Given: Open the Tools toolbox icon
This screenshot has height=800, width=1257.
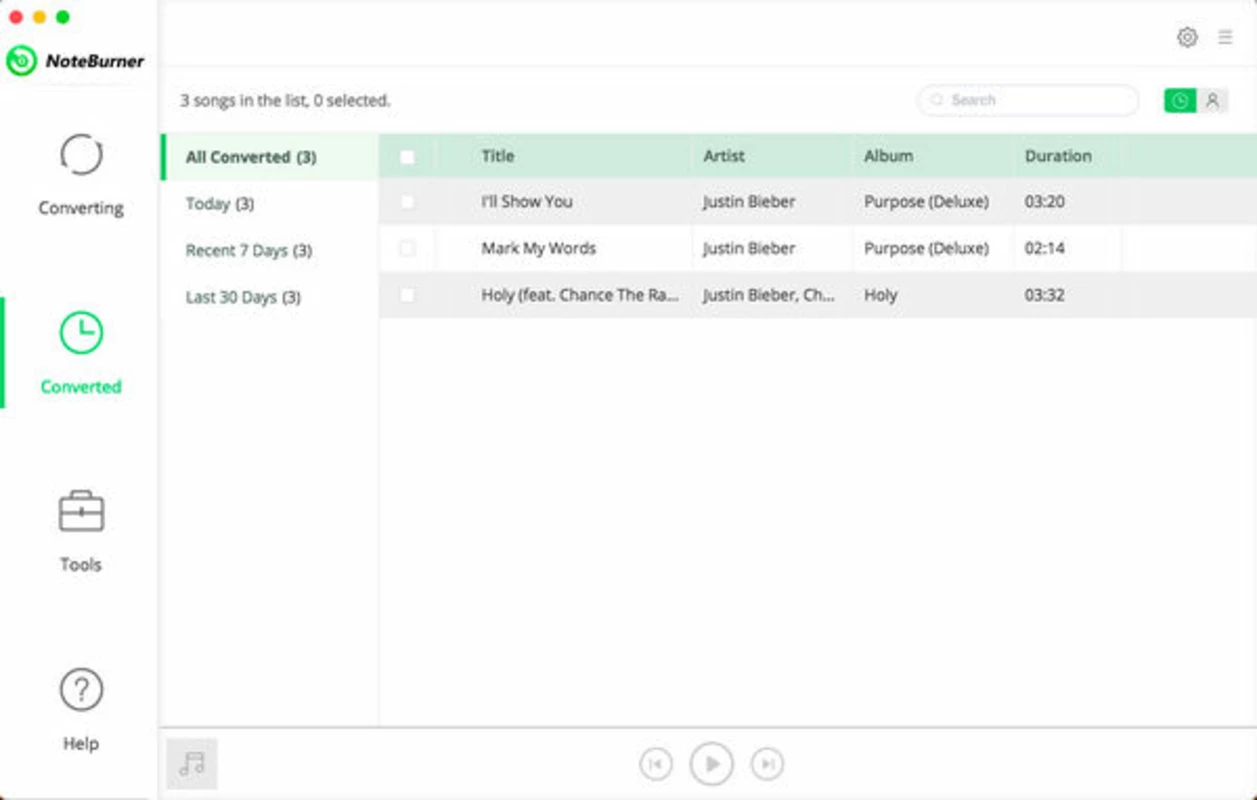Looking at the screenshot, I should coord(81,511).
